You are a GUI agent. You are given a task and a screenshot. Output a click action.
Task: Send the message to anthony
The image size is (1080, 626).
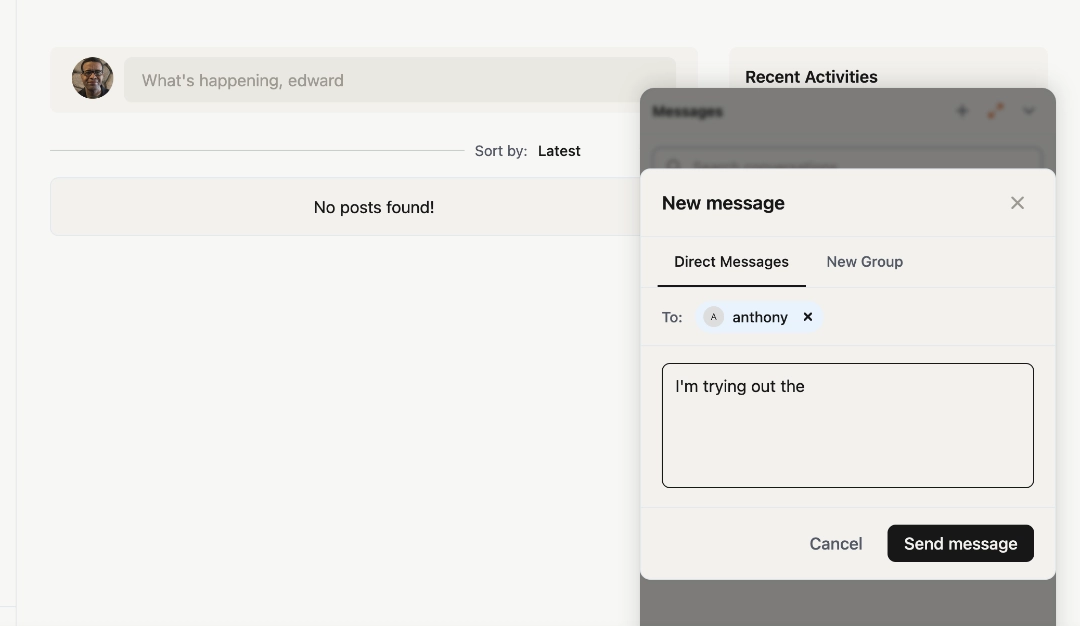(x=960, y=543)
